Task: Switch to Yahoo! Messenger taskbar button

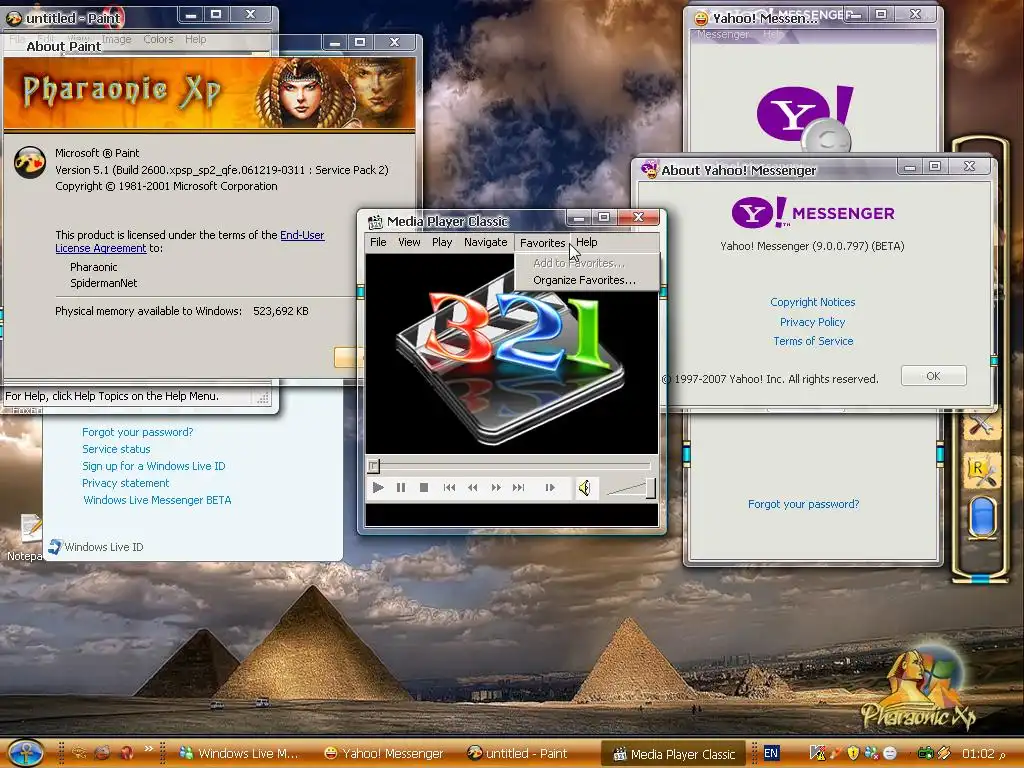Action: click(x=384, y=754)
